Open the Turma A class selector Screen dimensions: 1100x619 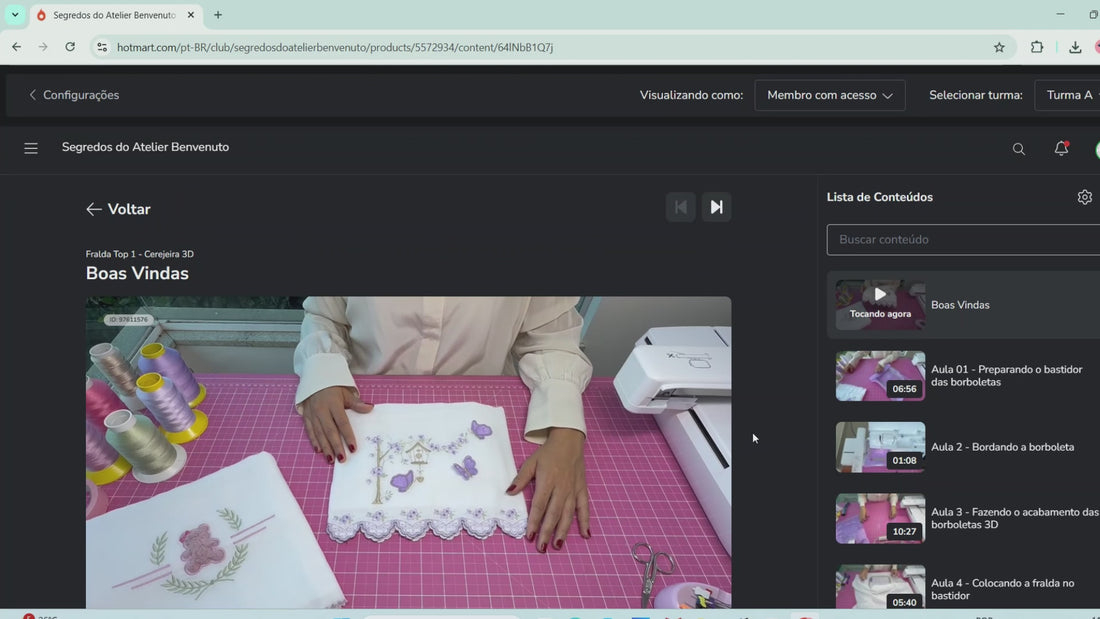click(x=1069, y=95)
